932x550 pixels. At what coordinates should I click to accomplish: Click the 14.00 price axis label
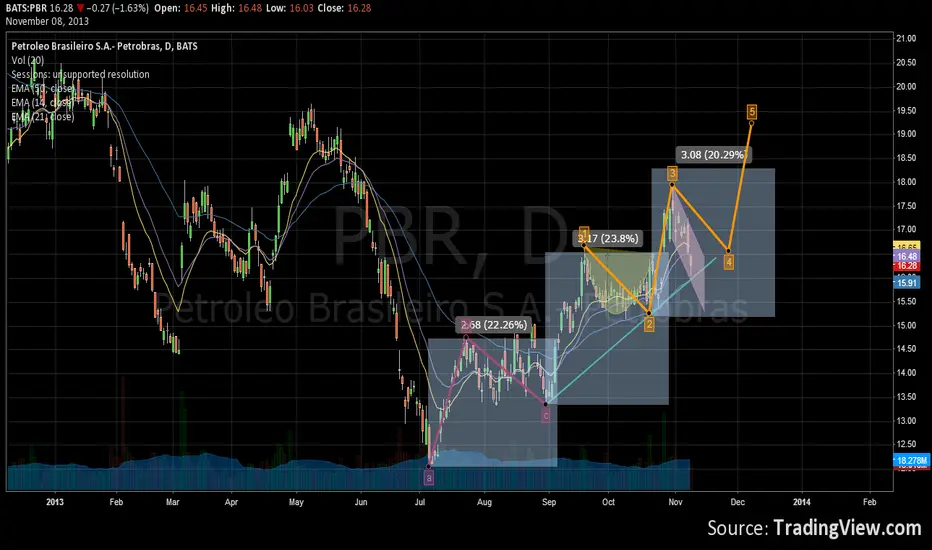tap(906, 373)
